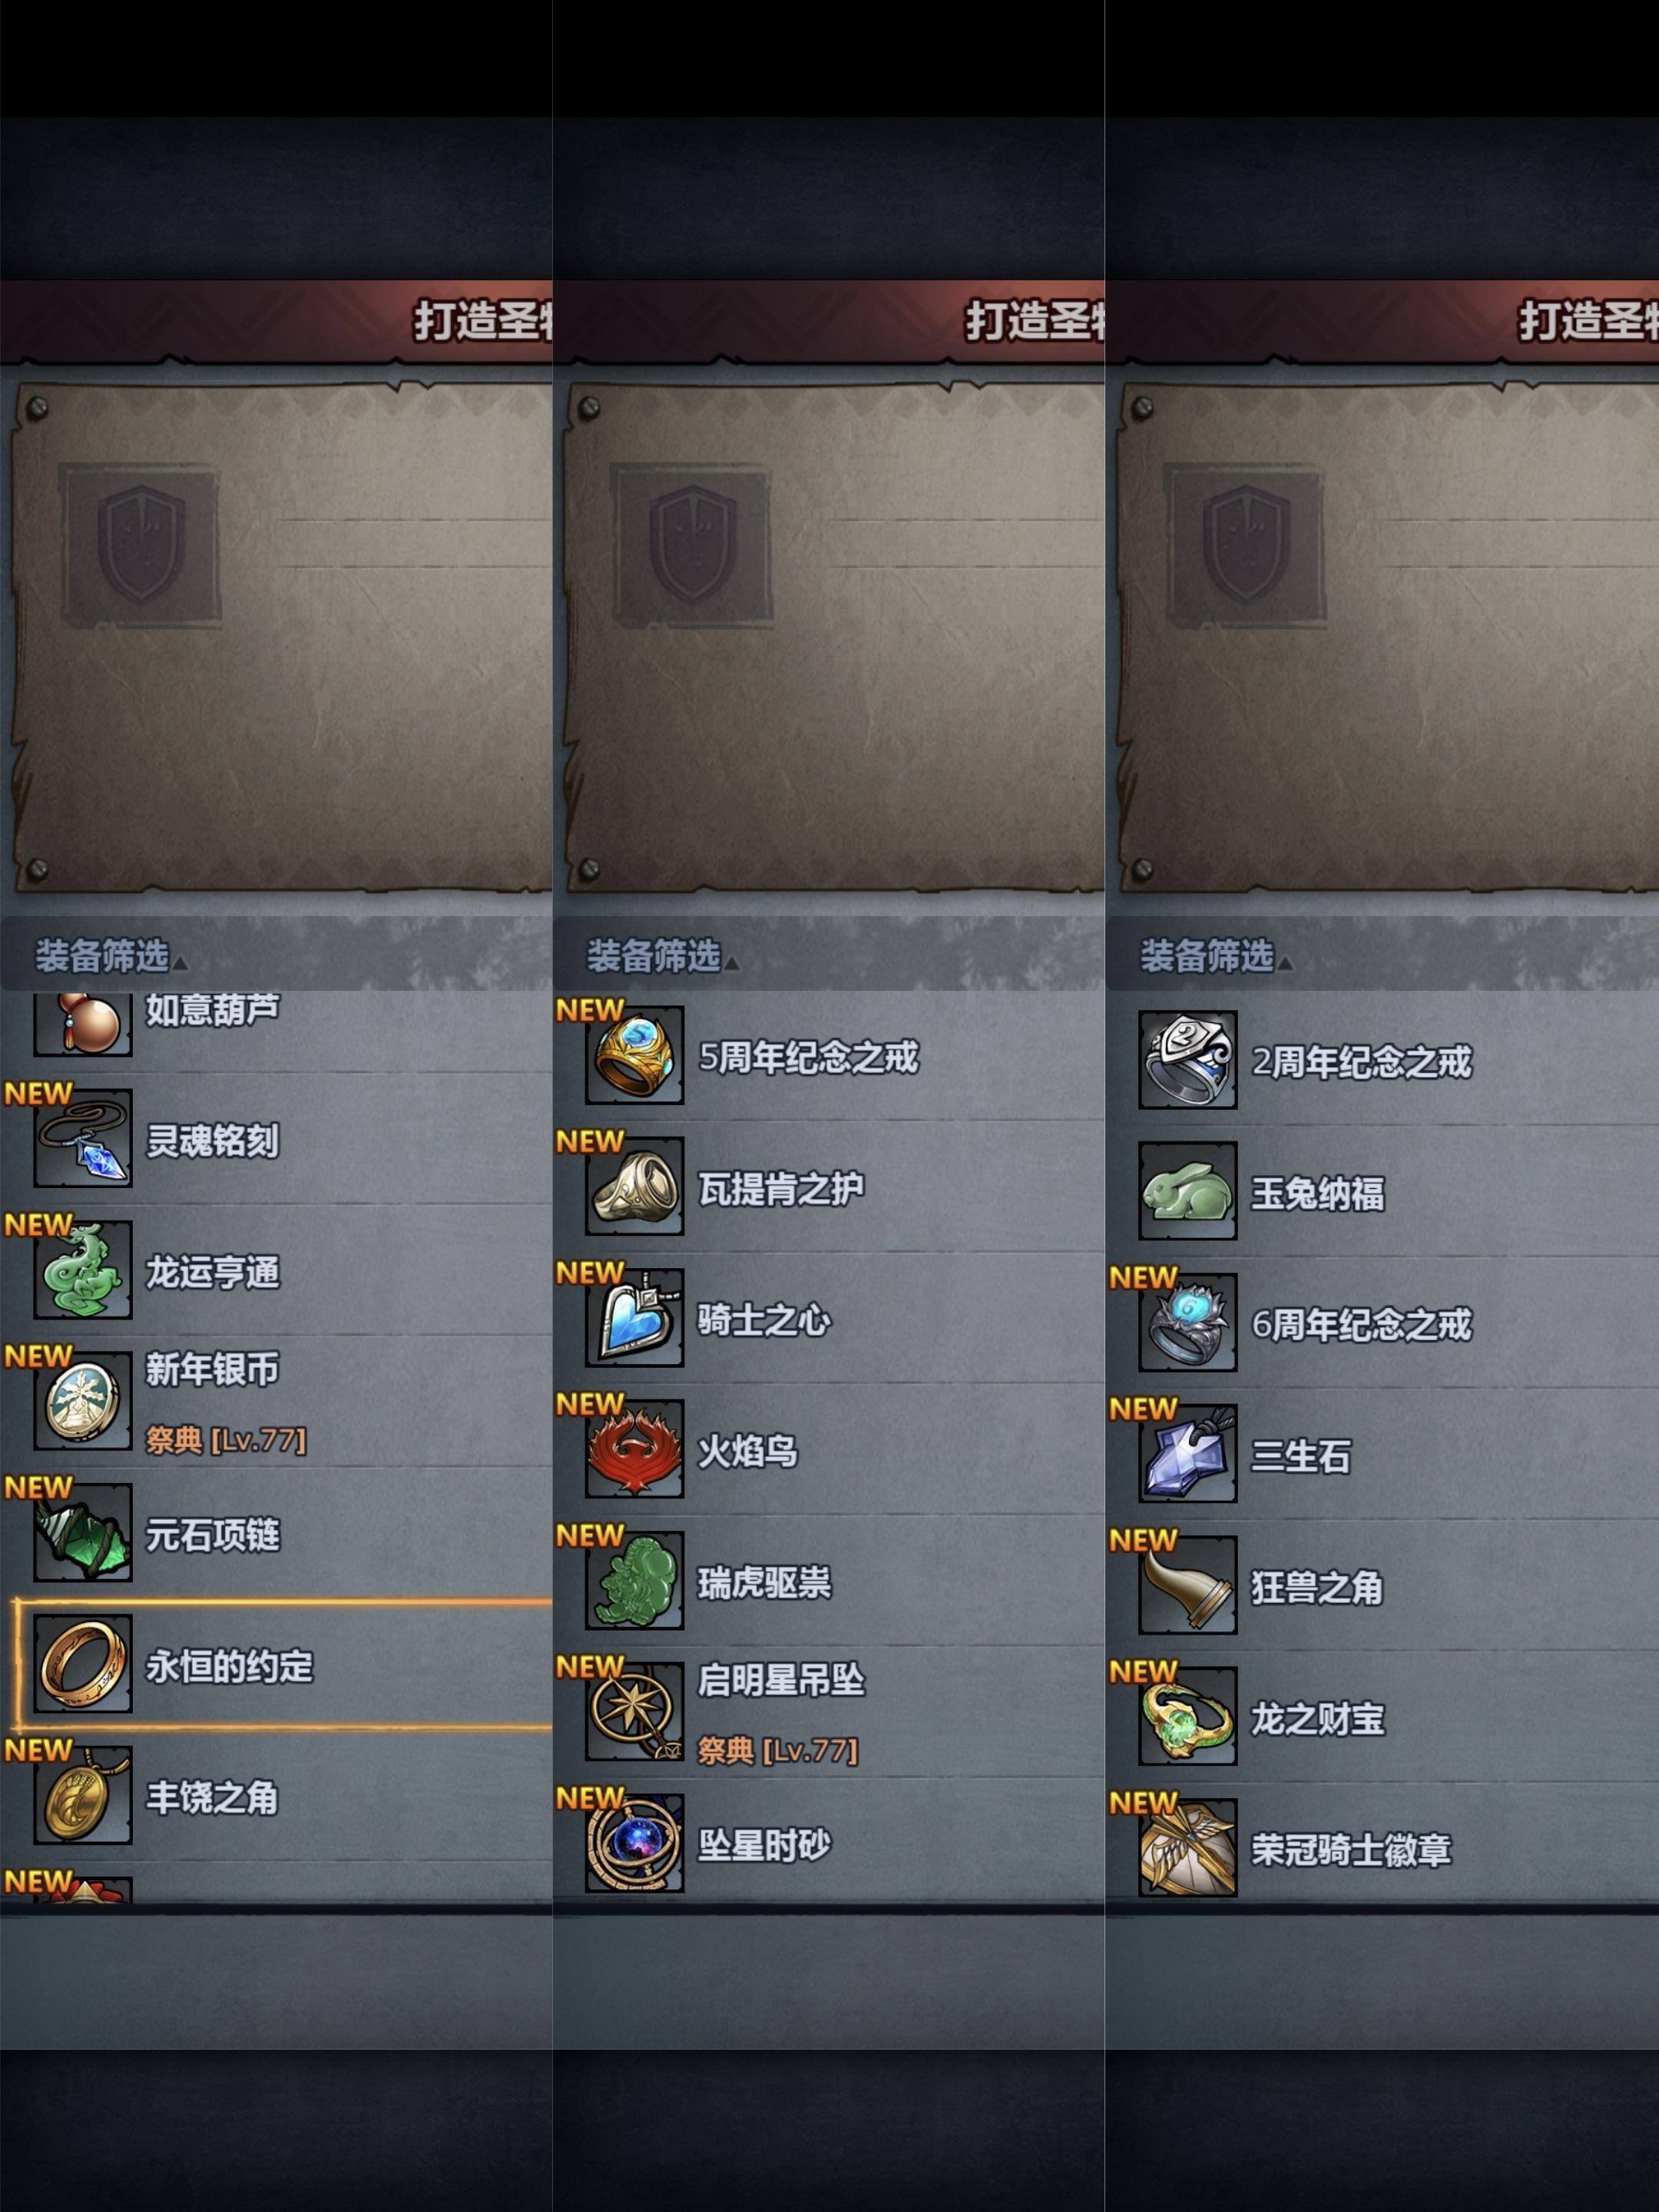Screen dimensions: 1659x2212
Task: Click the 龙运亨通 jade dragon icon
Action: point(83,1270)
